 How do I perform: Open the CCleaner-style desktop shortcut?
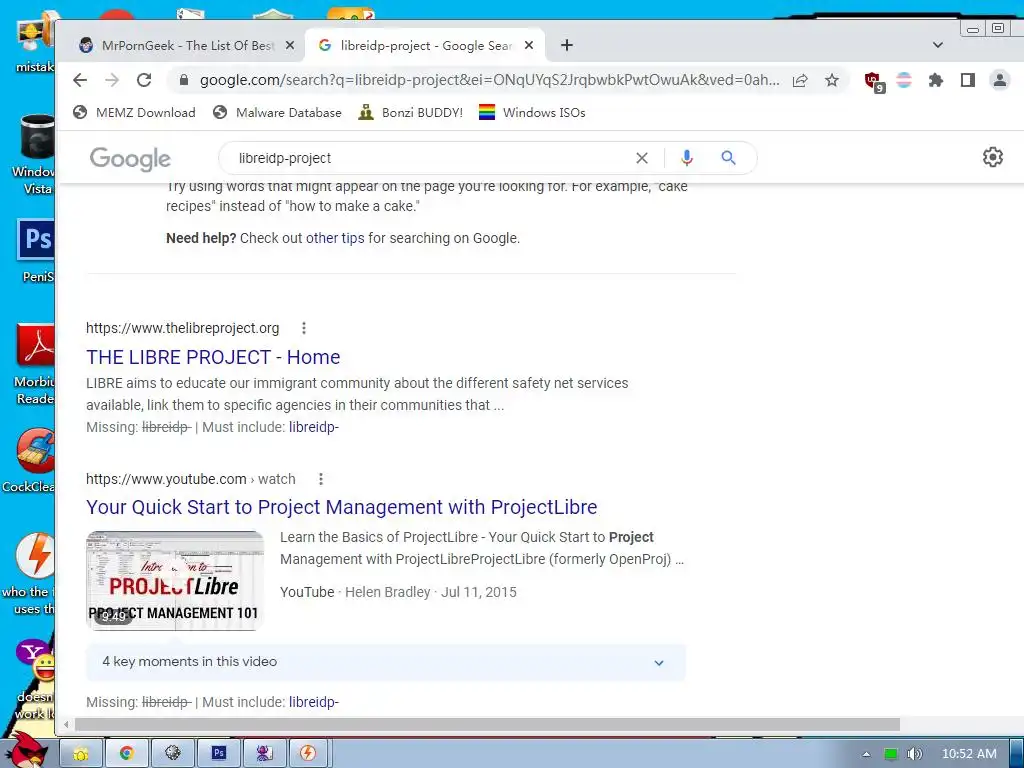point(29,460)
